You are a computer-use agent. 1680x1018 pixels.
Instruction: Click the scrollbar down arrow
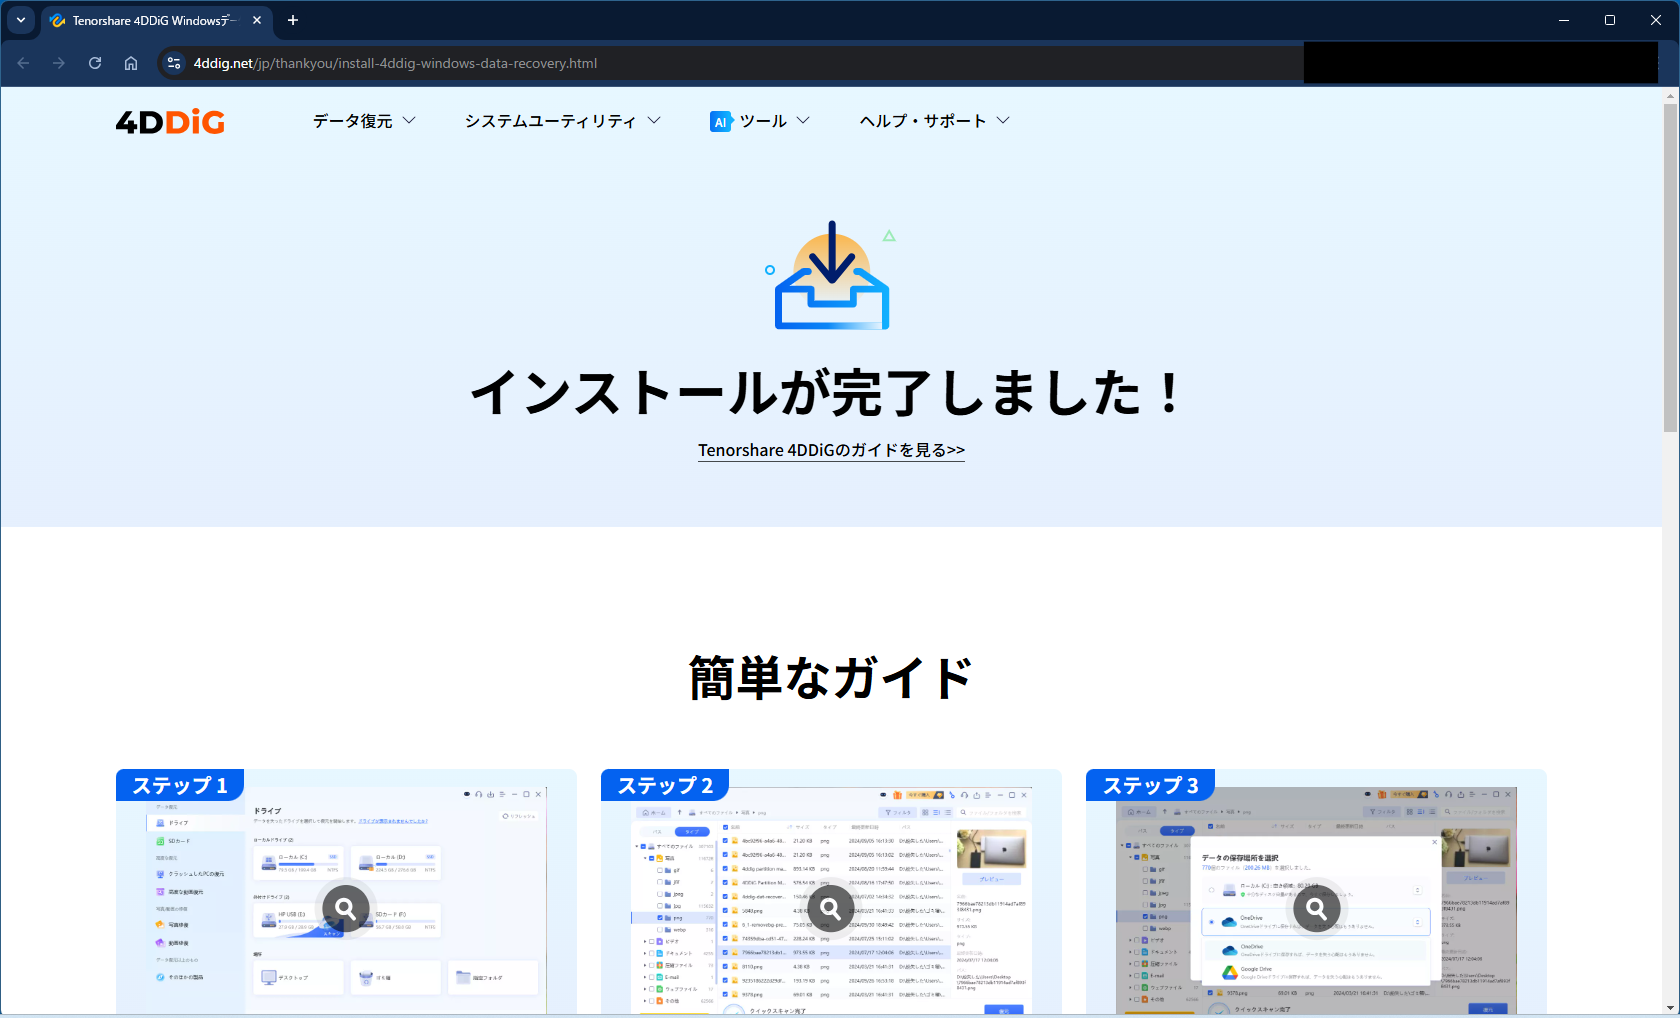pyautogui.click(x=1670, y=1008)
